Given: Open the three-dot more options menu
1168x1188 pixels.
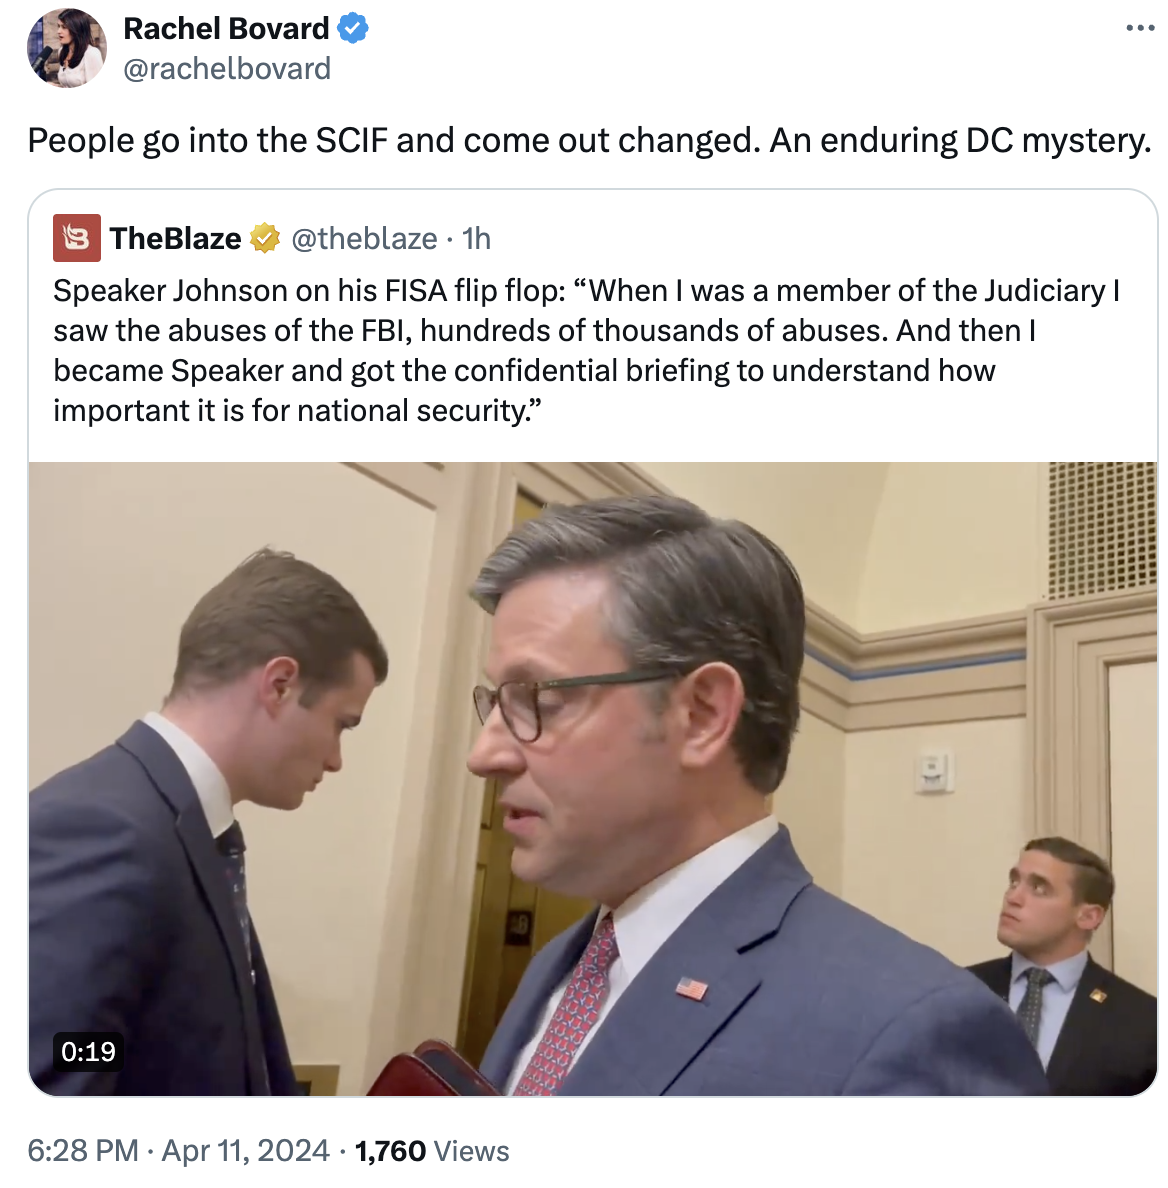Looking at the screenshot, I should coord(1140,28).
